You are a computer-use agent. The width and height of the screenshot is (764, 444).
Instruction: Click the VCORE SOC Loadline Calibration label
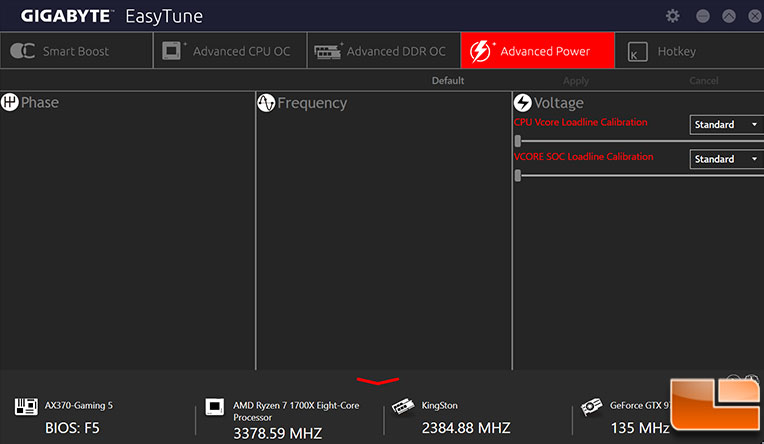[584, 156]
